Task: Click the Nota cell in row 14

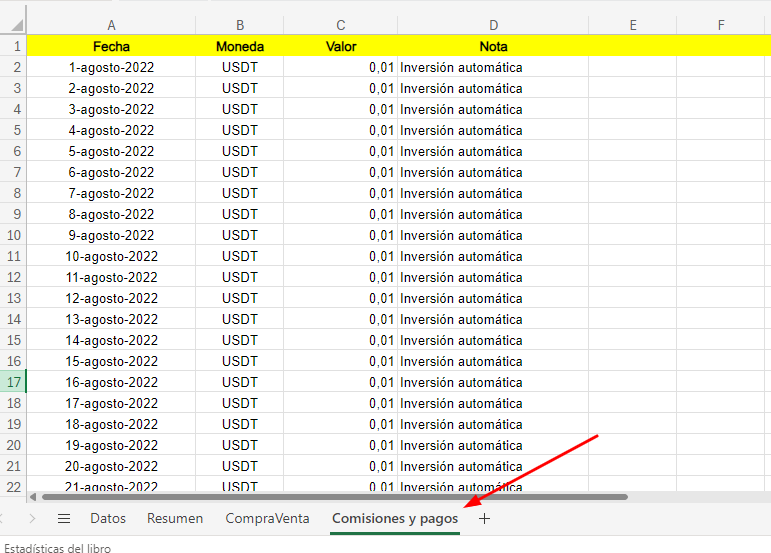Action: tap(493, 319)
